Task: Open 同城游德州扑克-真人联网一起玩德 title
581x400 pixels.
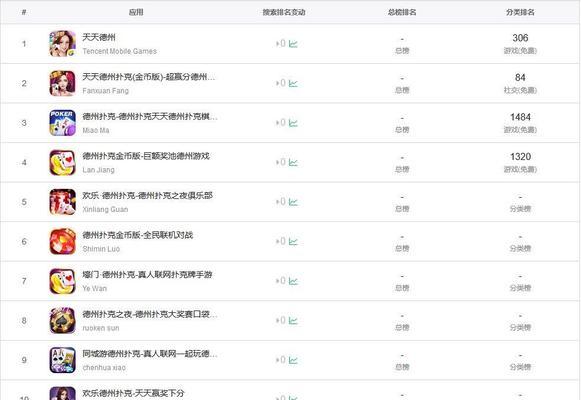Action: 150,354
